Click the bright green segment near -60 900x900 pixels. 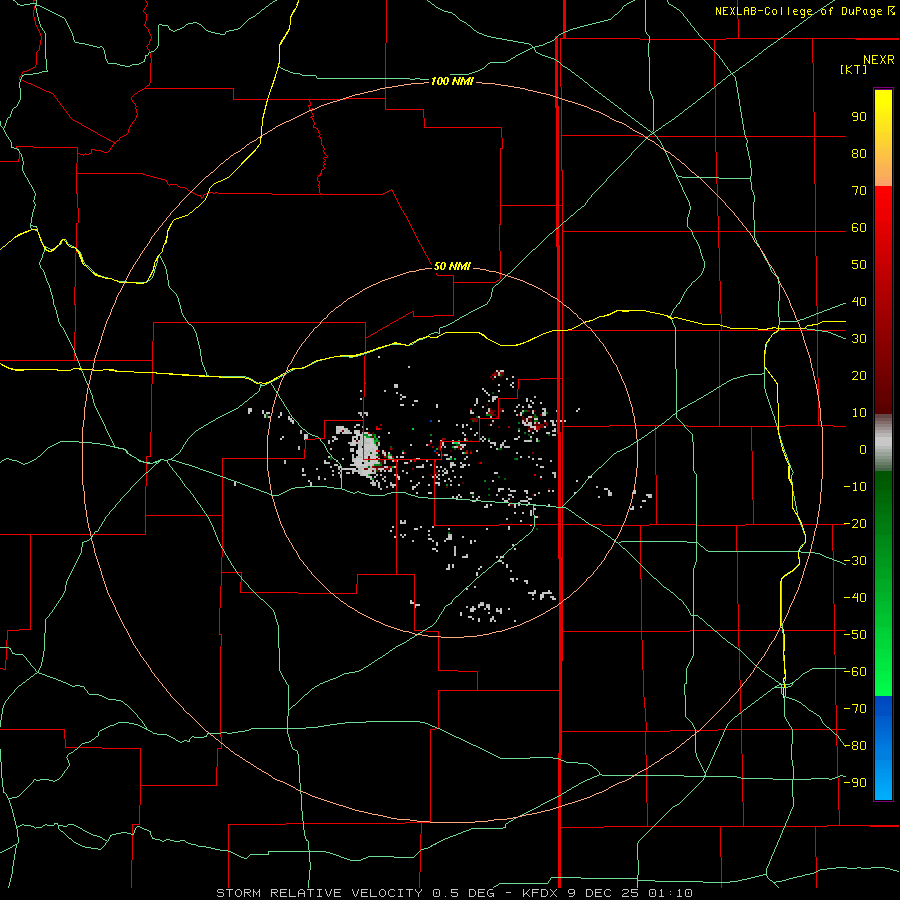tap(883, 672)
